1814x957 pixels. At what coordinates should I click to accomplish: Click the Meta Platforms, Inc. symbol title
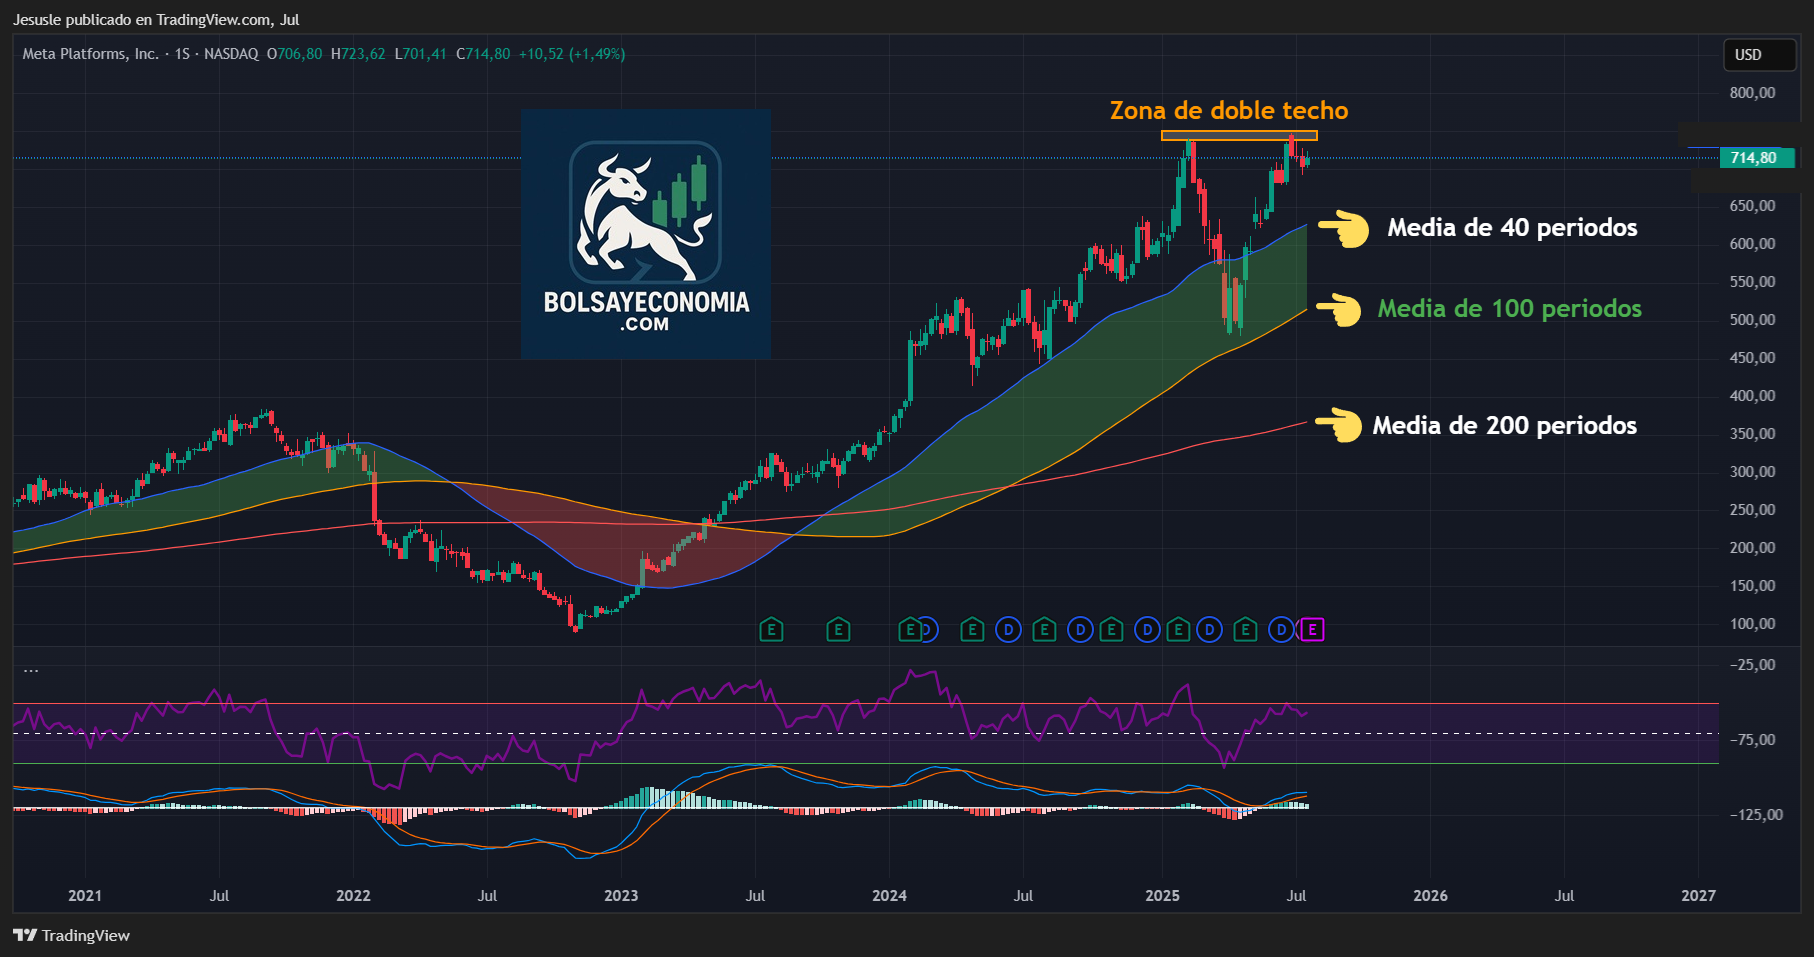pyautogui.click(x=90, y=54)
